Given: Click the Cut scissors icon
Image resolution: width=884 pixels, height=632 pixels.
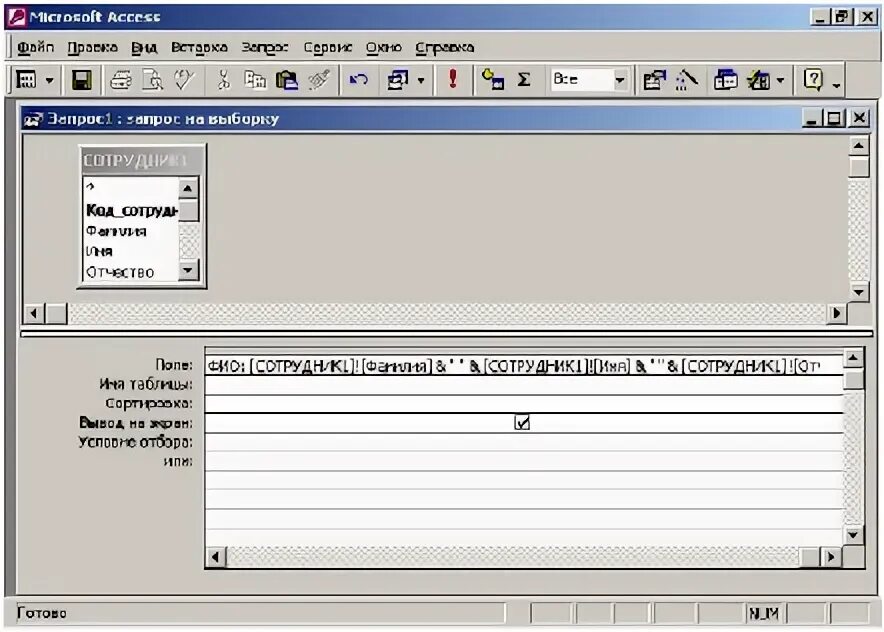Looking at the screenshot, I should click(224, 80).
